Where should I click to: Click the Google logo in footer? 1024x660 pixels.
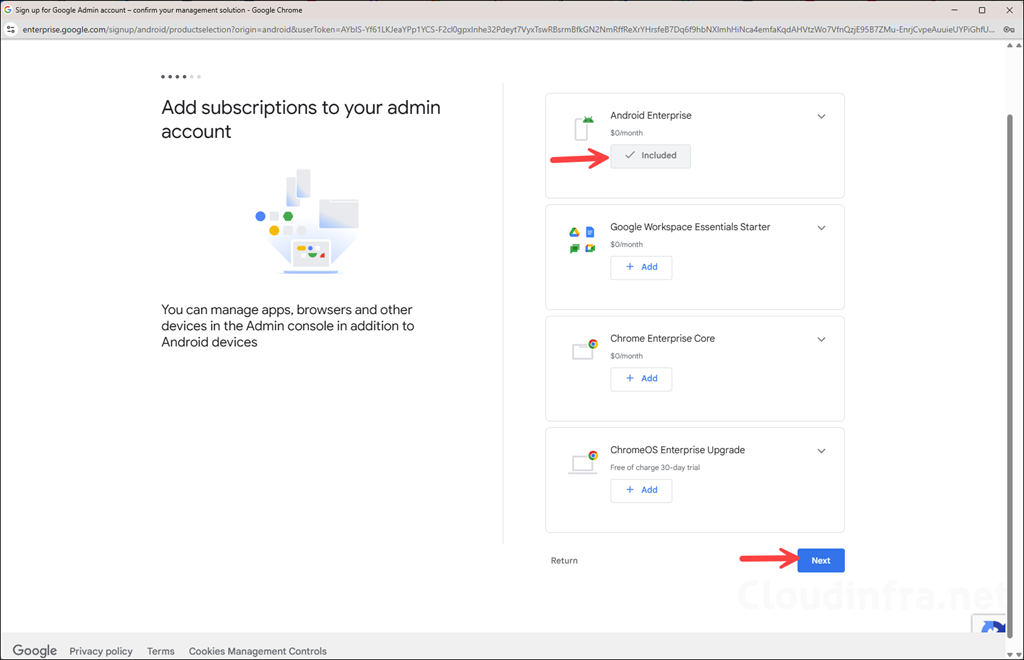(35, 650)
